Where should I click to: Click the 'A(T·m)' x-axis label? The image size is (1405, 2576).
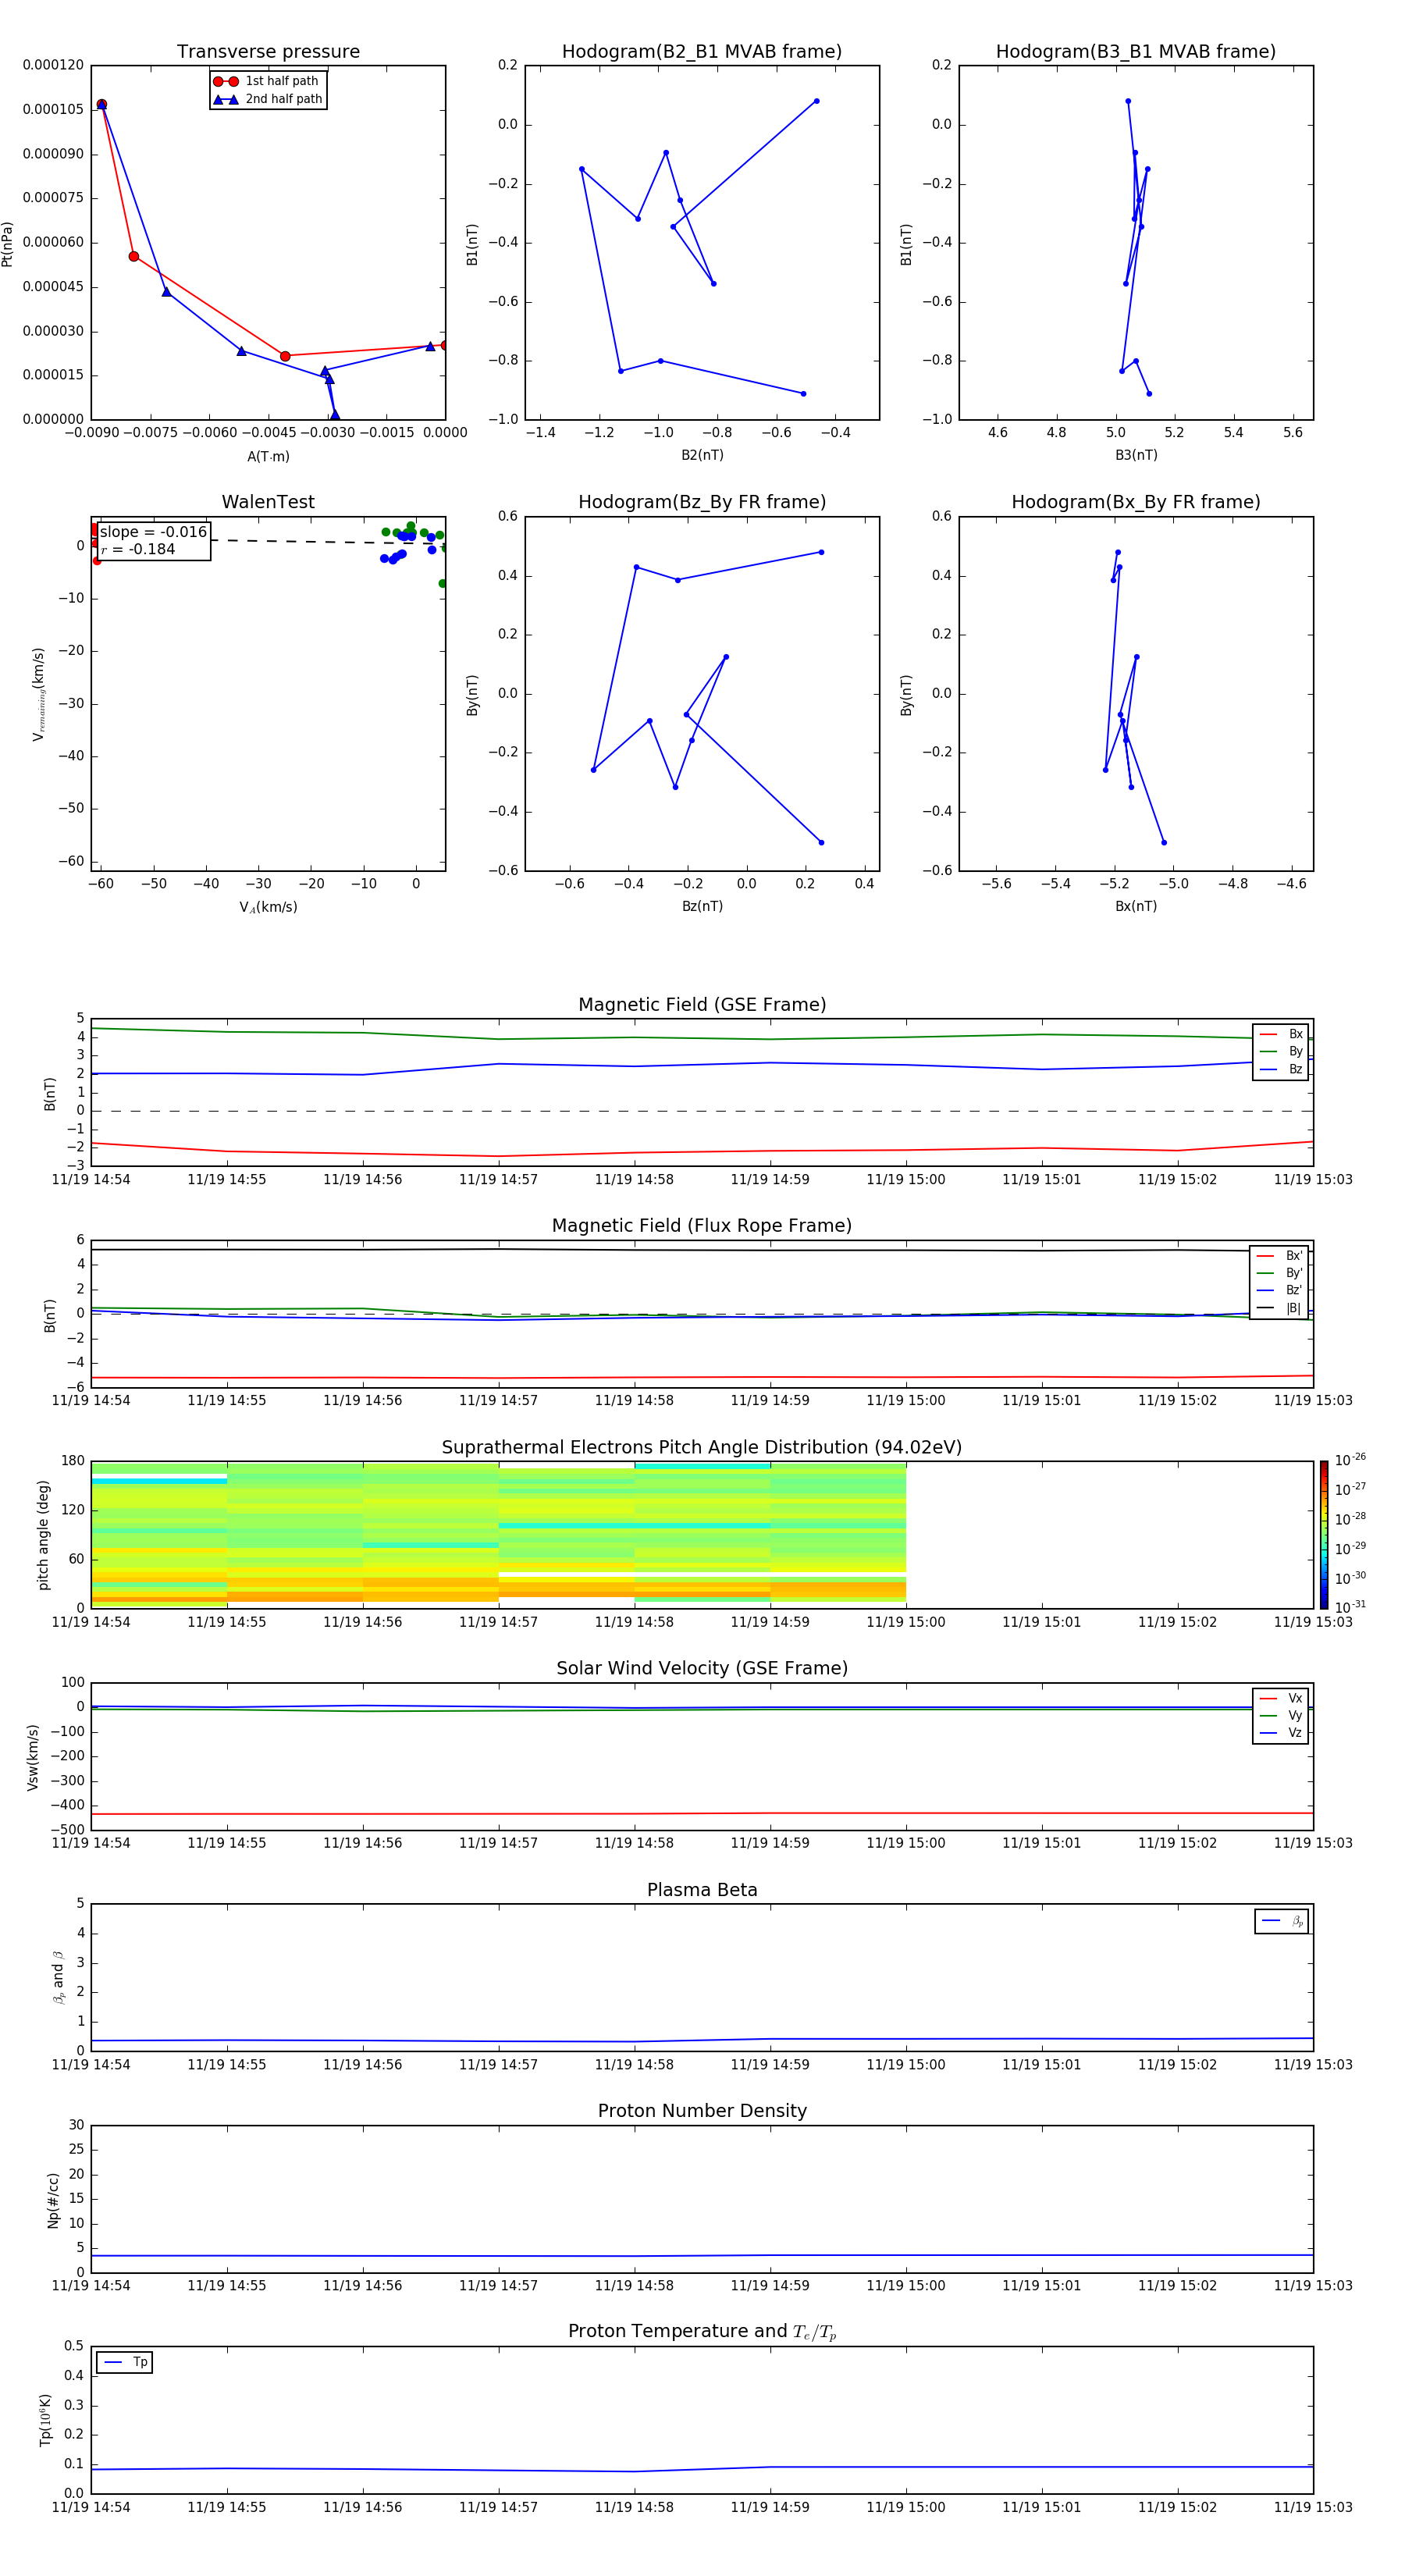[x=268, y=456]
